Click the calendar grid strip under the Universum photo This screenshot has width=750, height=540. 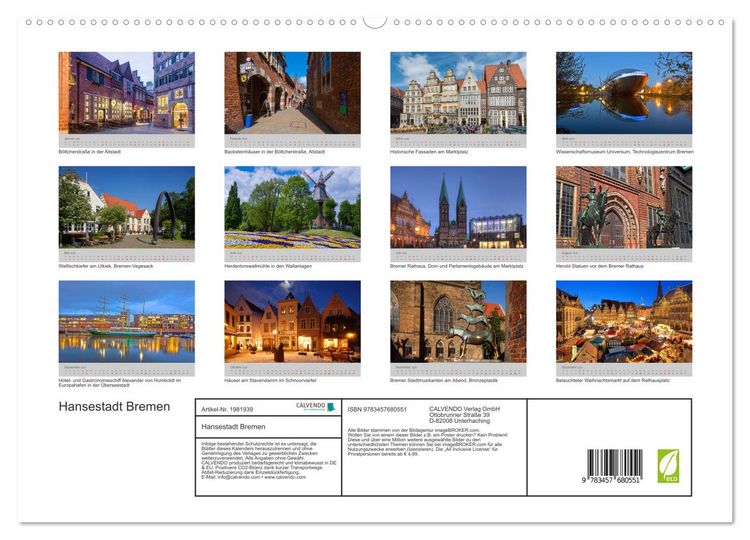click(624, 141)
